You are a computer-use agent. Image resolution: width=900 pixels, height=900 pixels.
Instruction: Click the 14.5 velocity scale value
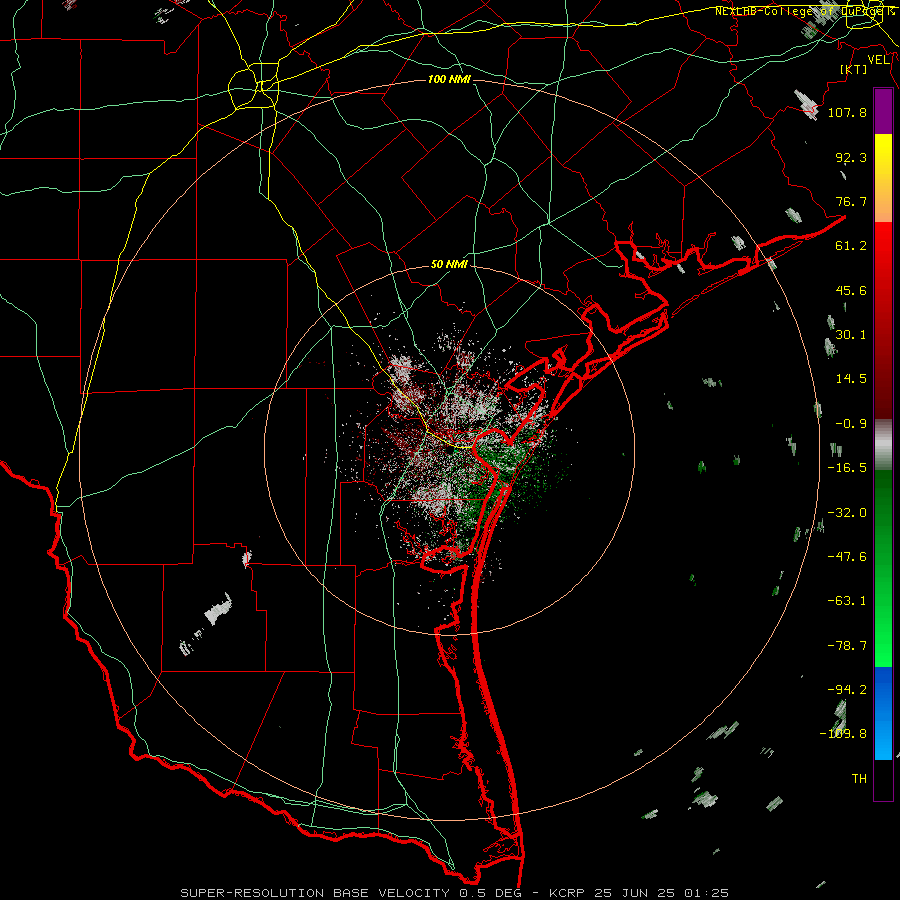coord(851,379)
